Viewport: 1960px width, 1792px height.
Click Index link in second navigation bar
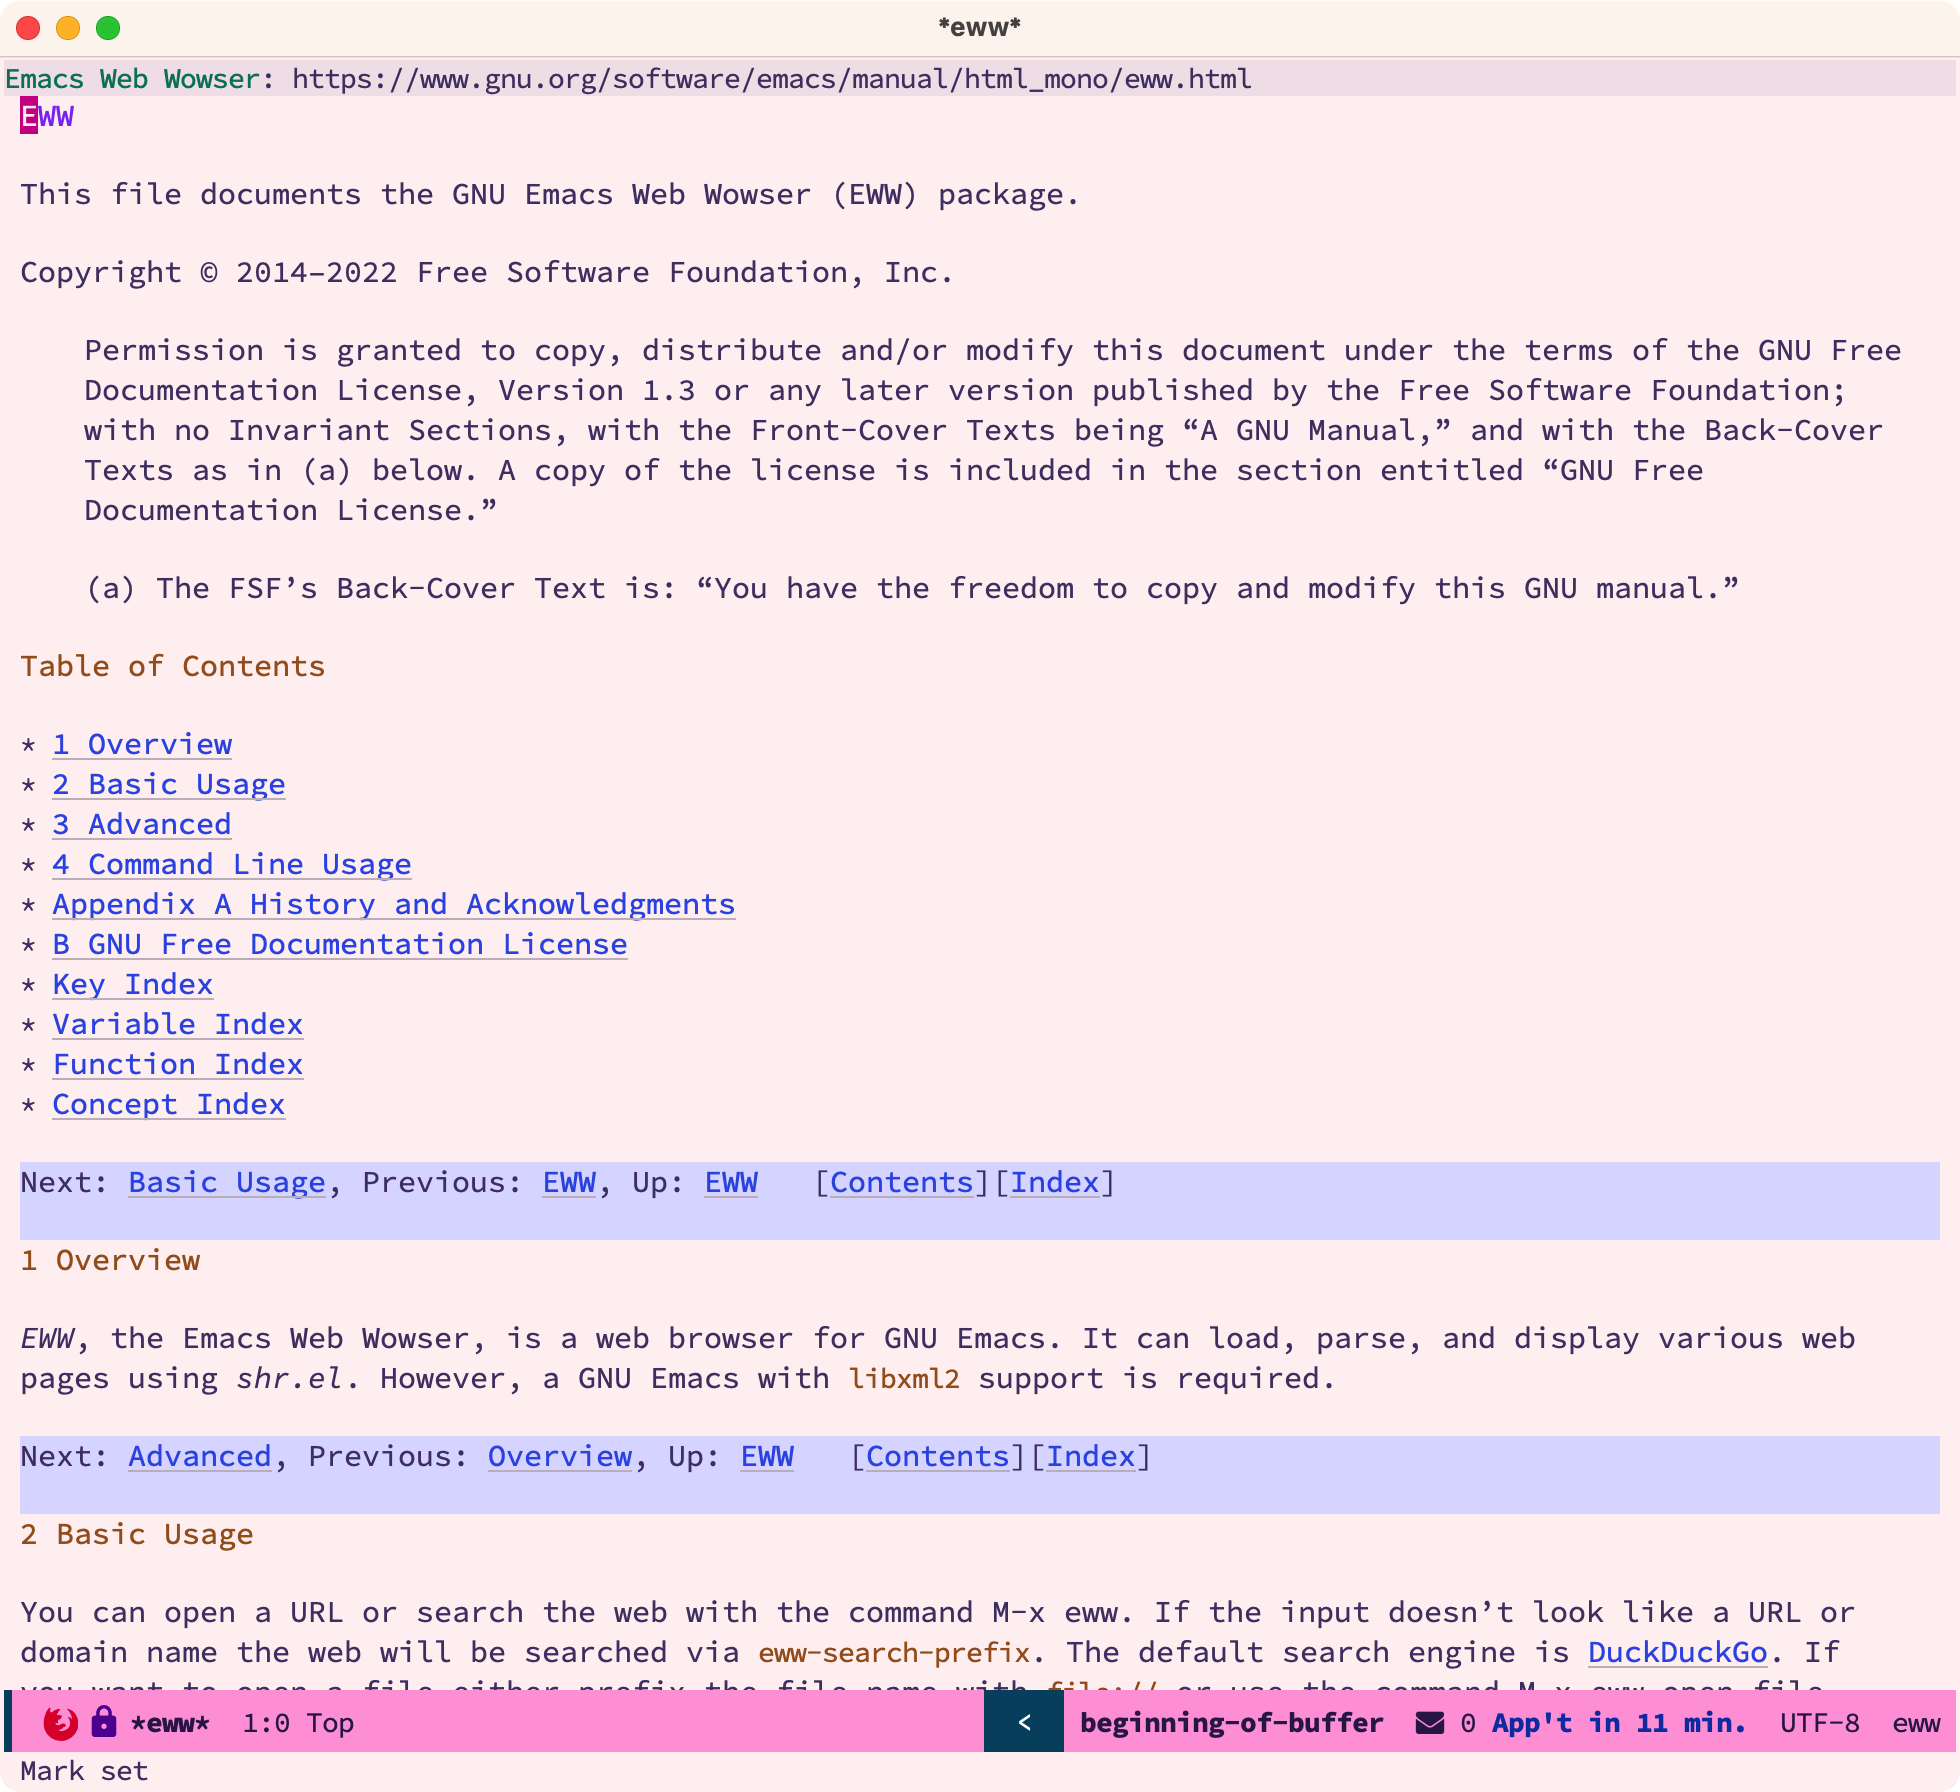click(x=1091, y=1456)
